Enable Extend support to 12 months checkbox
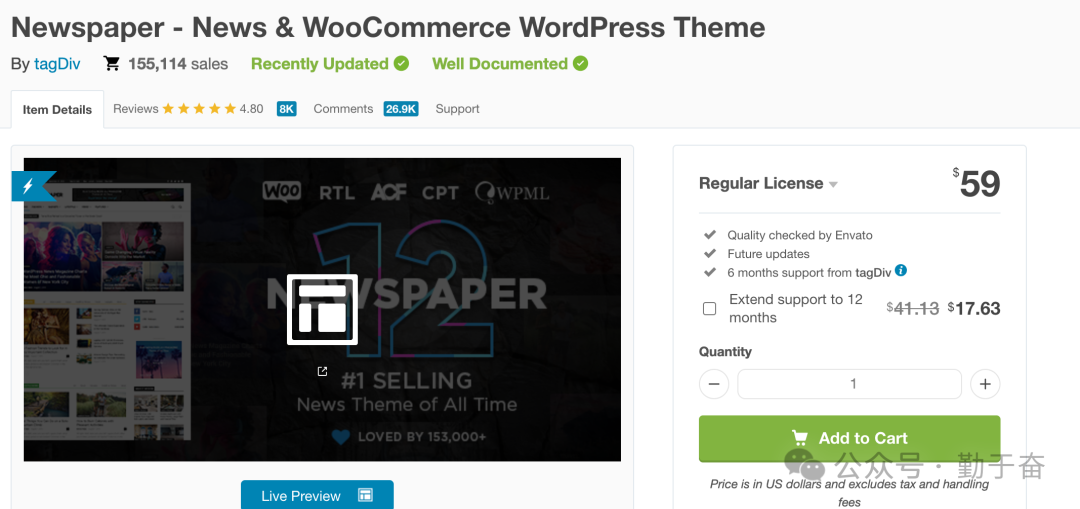The image size is (1080, 509). [709, 309]
